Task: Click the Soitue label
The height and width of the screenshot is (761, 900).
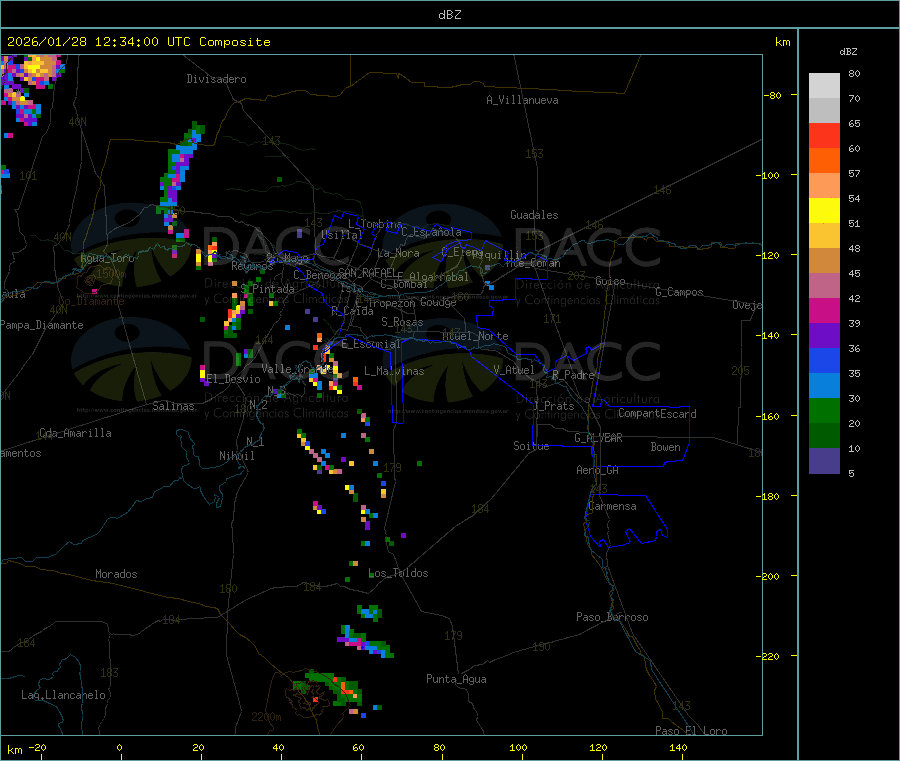Action: [x=531, y=446]
